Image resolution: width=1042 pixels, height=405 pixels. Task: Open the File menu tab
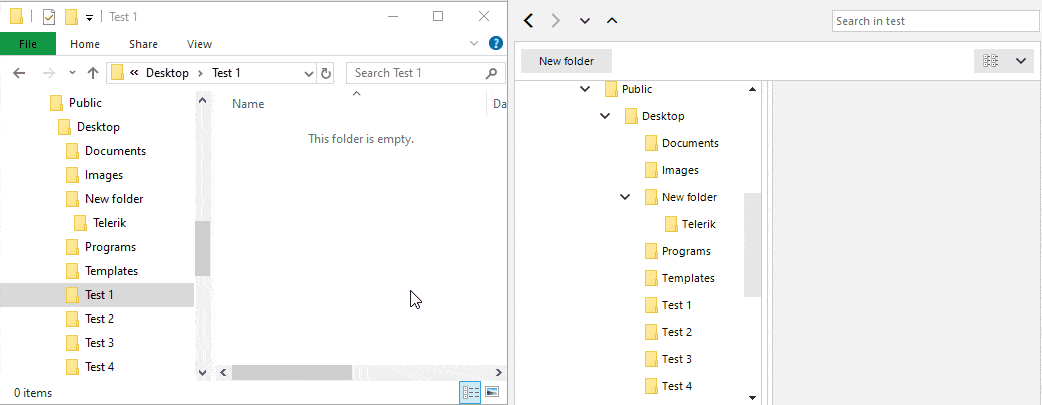pyautogui.click(x=28, y=44)
